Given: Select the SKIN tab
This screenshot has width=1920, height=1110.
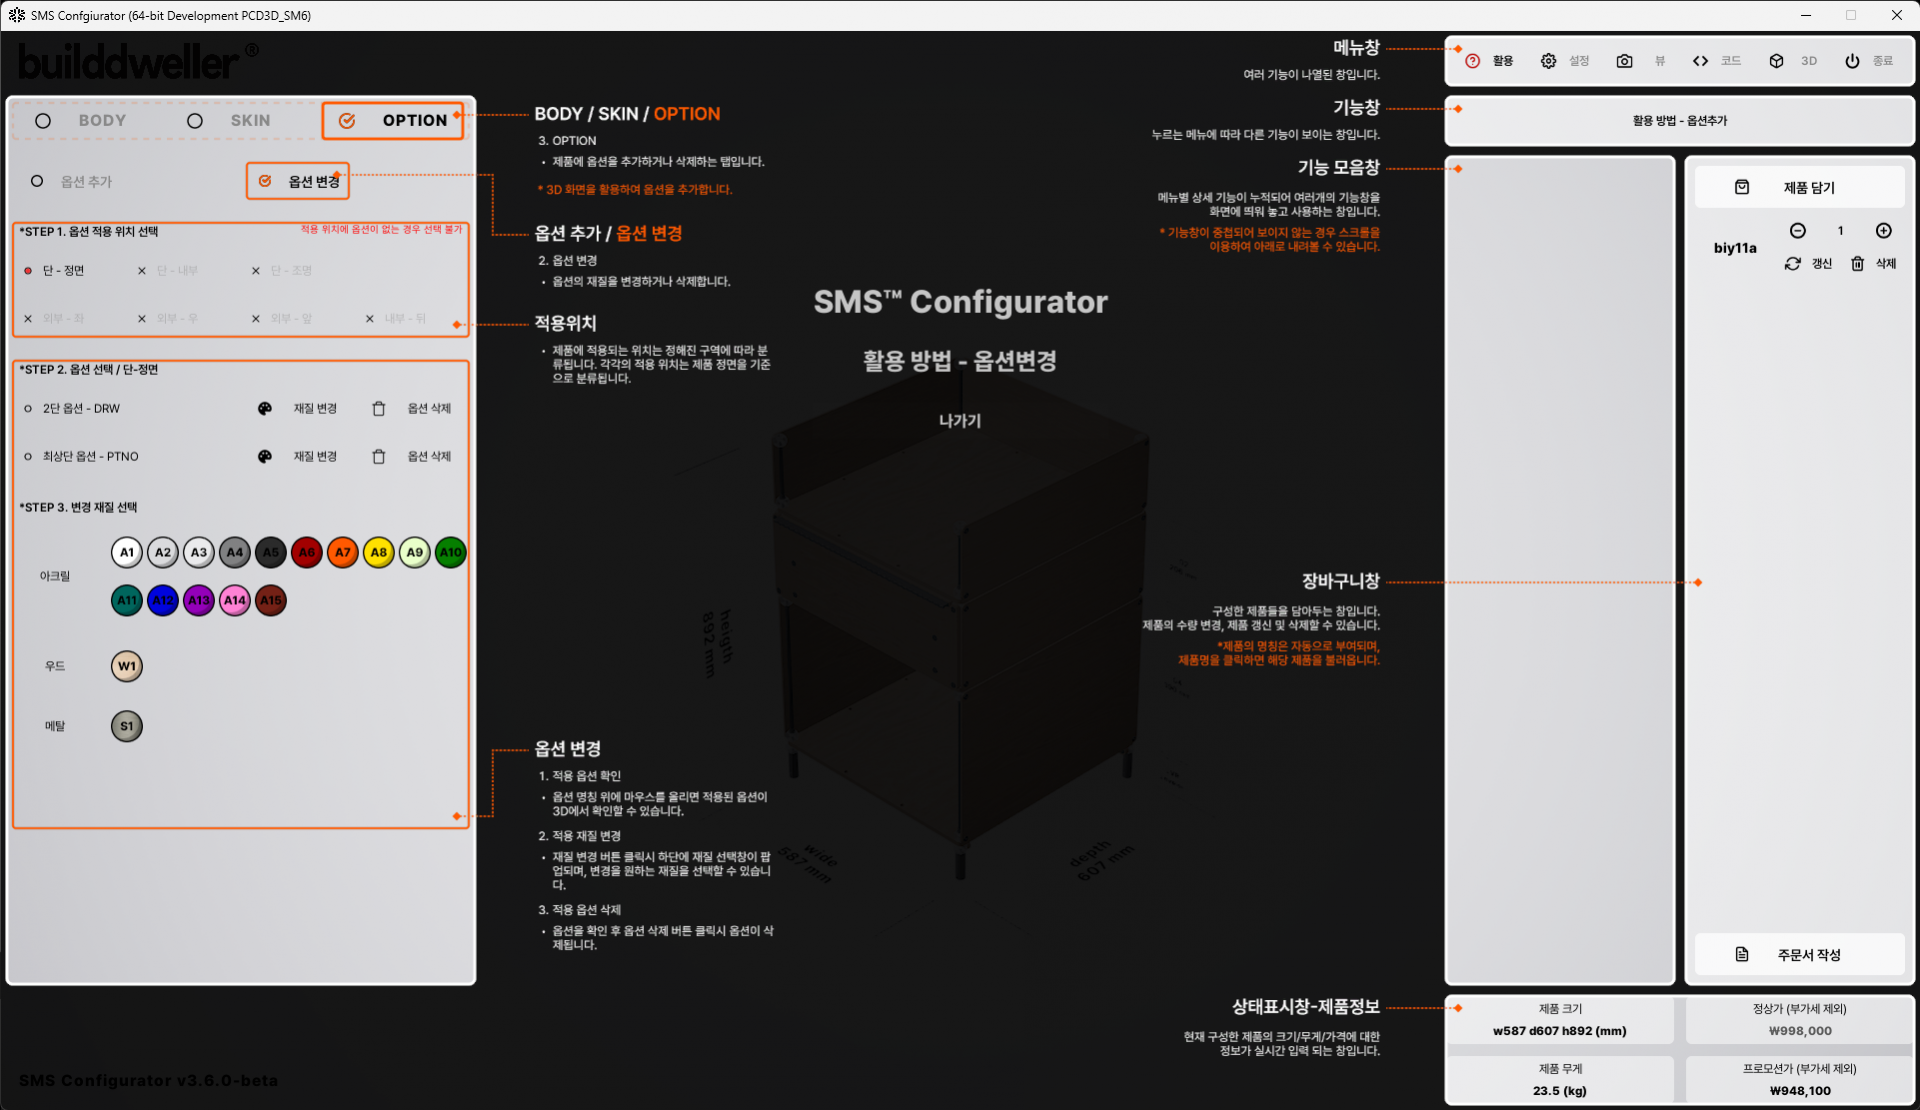Looking at the screenshot, I should point(230,121).
